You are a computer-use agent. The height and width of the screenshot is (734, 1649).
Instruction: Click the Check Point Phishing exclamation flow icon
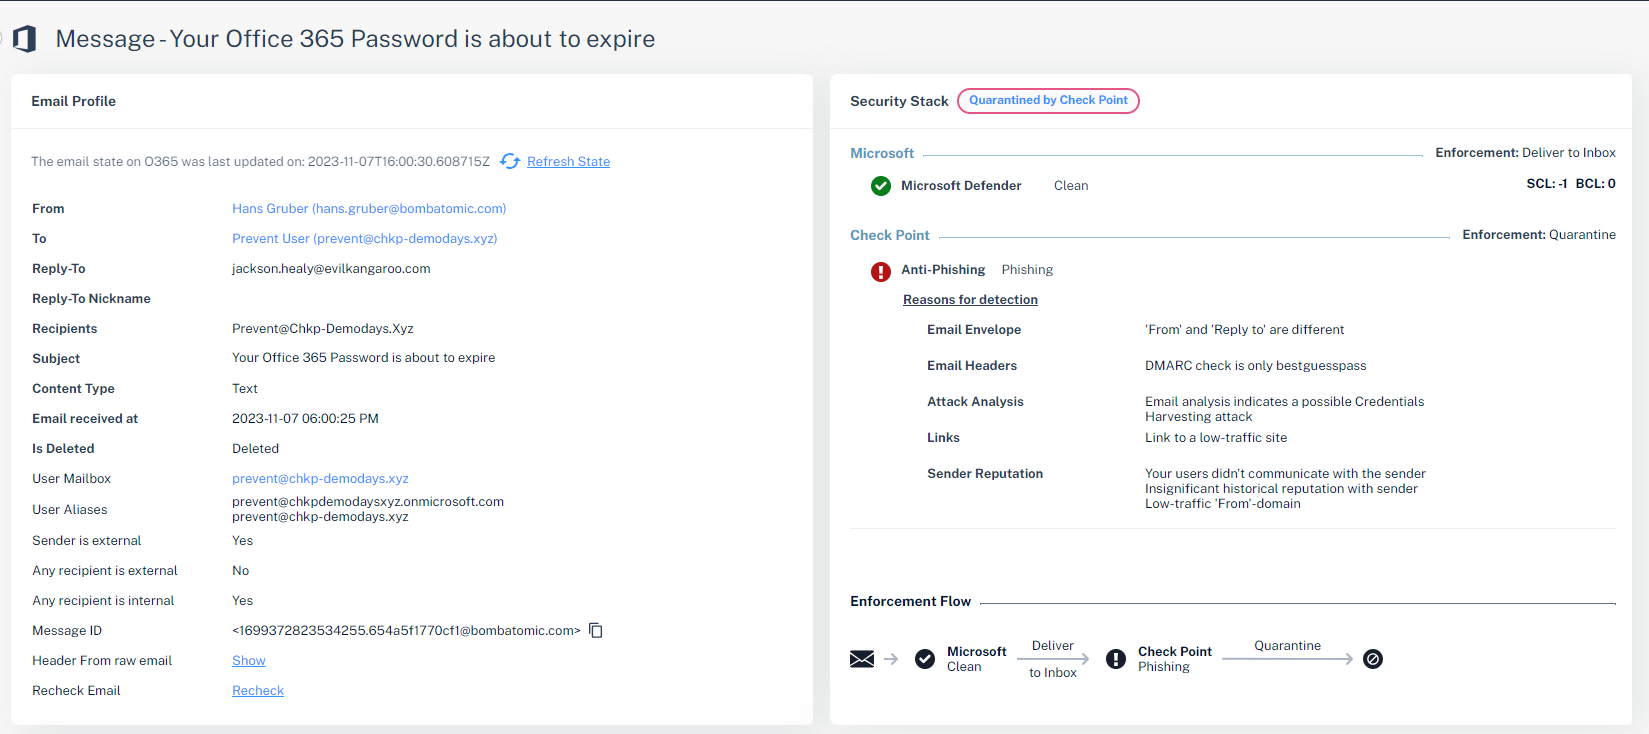1116,659
